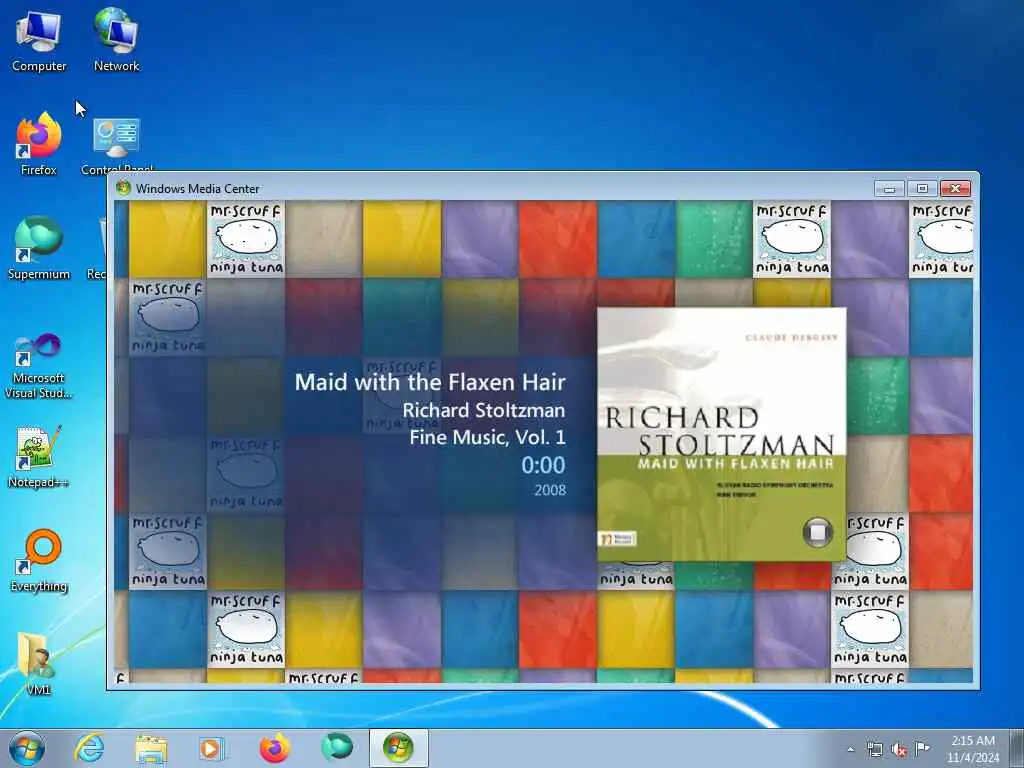Click the 0:00 elapsed time display
This screenshot has width=1024, height=768.
(543, 465)
